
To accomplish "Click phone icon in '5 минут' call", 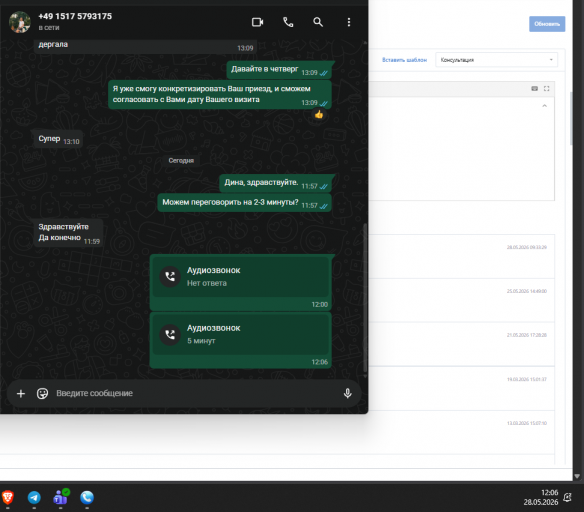I will [170, 334].
